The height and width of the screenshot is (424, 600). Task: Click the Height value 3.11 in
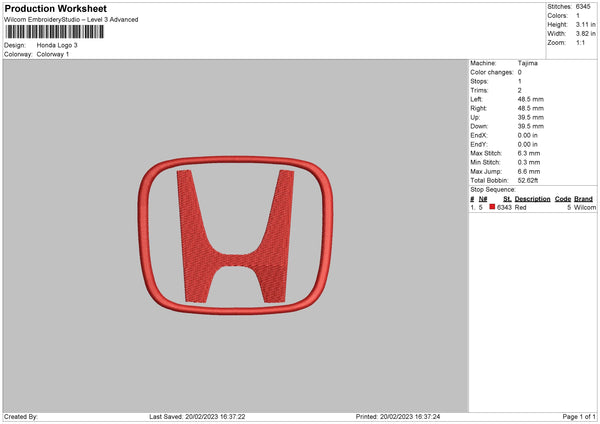pyautogui.click(x=585, y=24)
